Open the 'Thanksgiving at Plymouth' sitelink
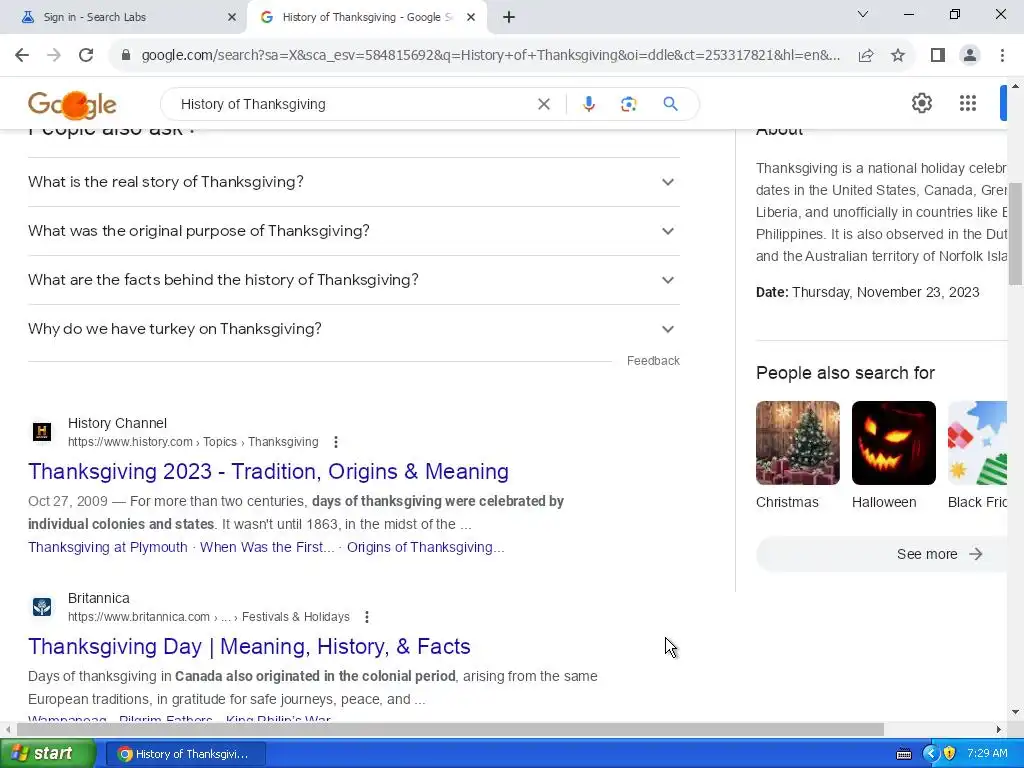The height and width of the screenshot is (768, 1024). 108,547
